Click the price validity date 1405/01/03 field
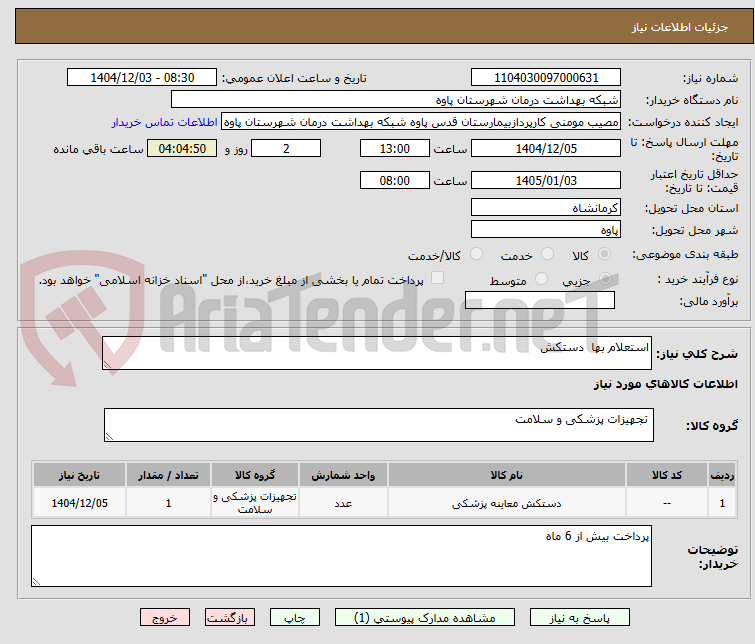This screenshot has width=755, height=644. (x=546, y=180)
